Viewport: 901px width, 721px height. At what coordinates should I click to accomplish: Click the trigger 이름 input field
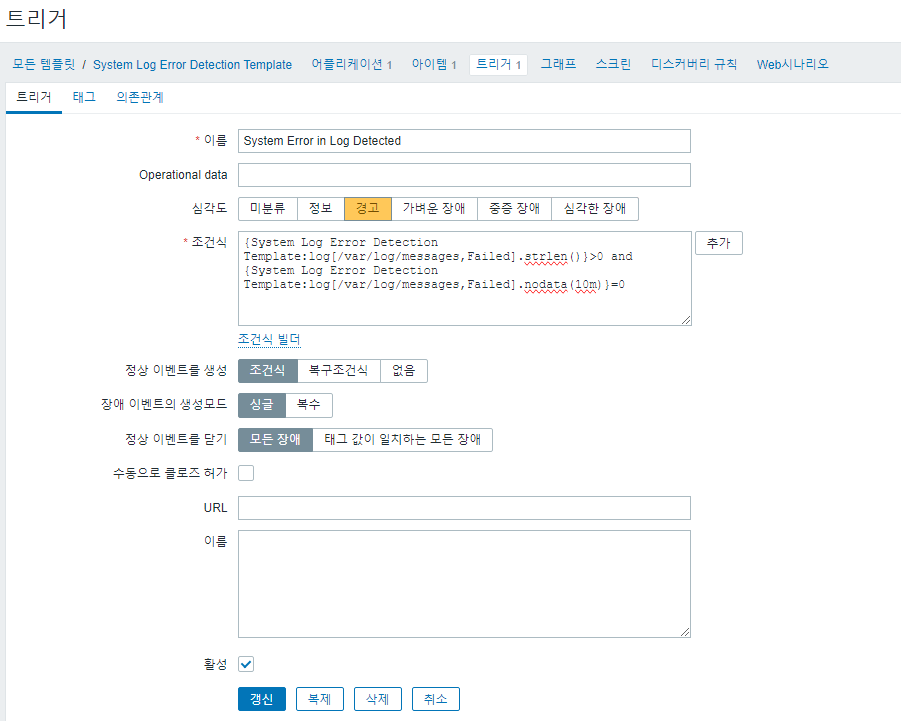pyautogui.click(x=464, y=141)
